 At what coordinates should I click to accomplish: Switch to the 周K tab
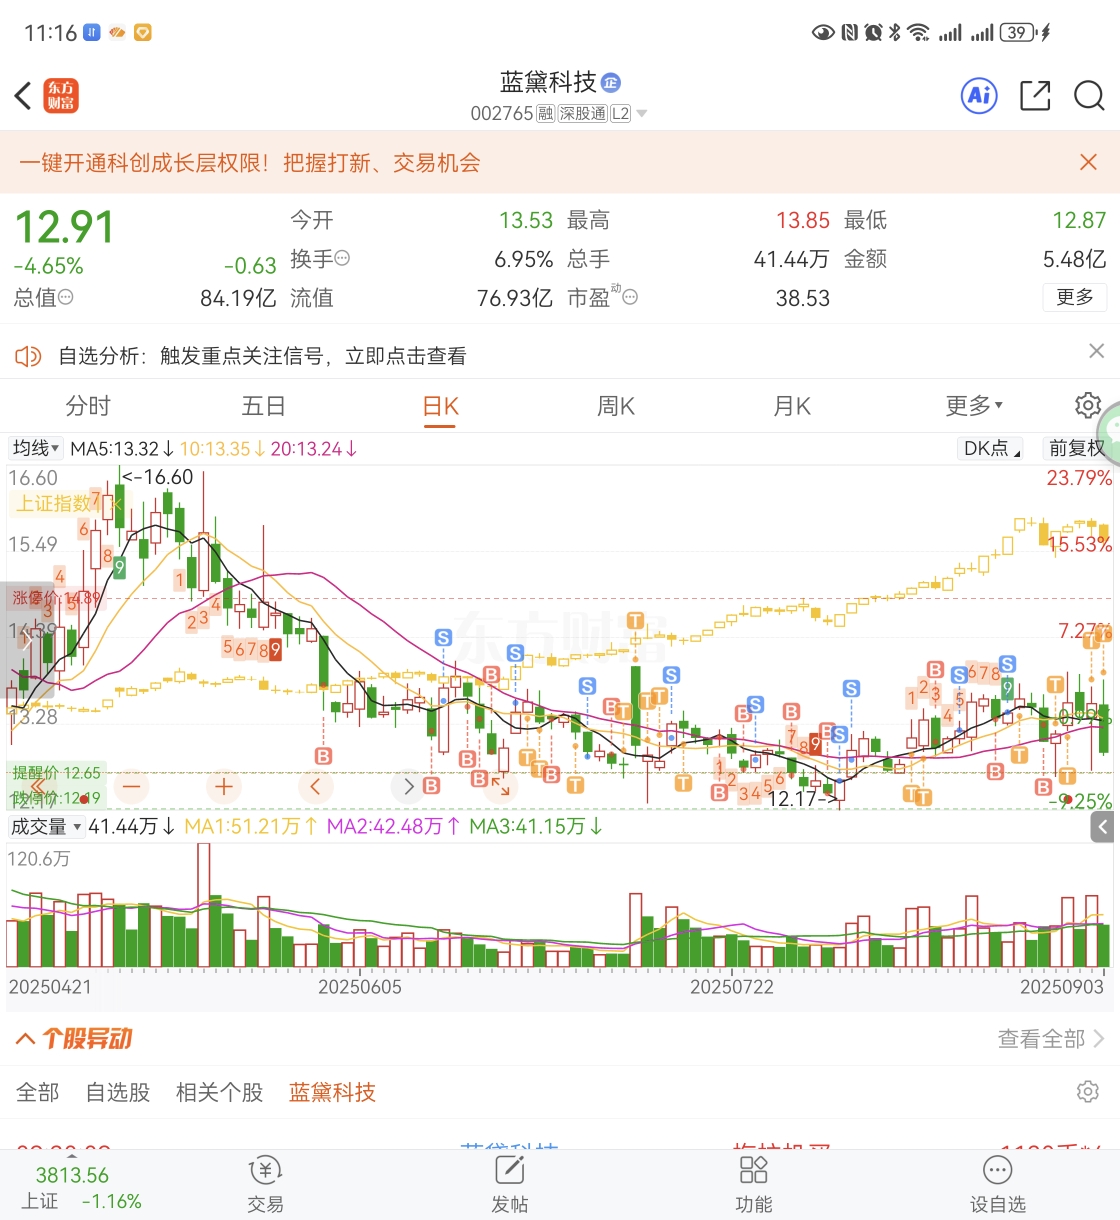click(x=616, y=405)
